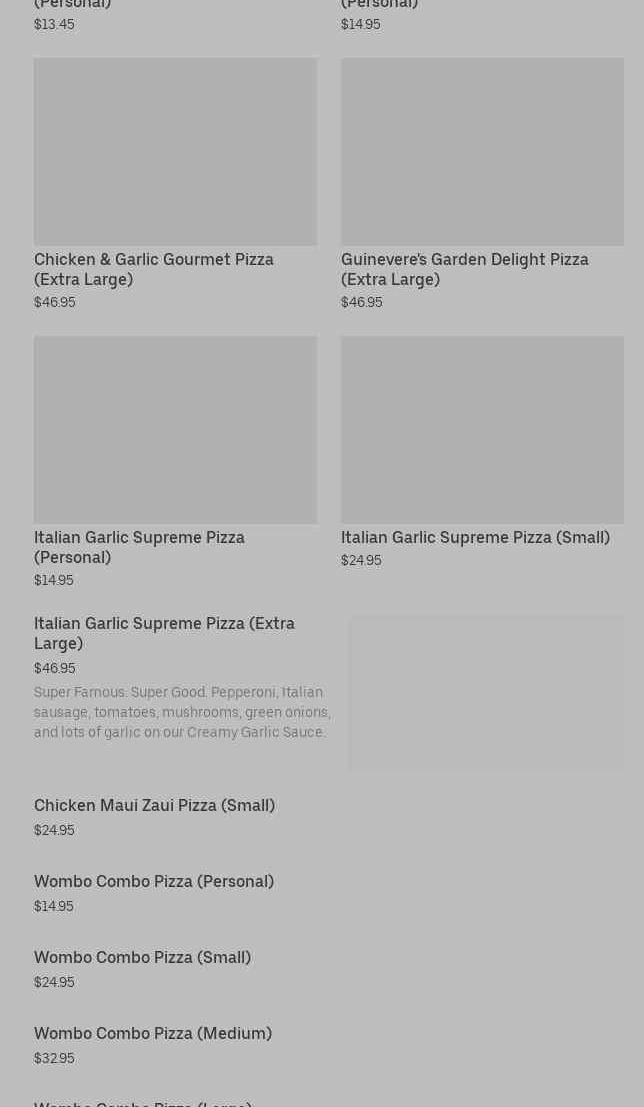Screen dimensions: 644x1107
Task: Open Guinevere's Garden Delight Pizza image
Action: pos(482,152)
